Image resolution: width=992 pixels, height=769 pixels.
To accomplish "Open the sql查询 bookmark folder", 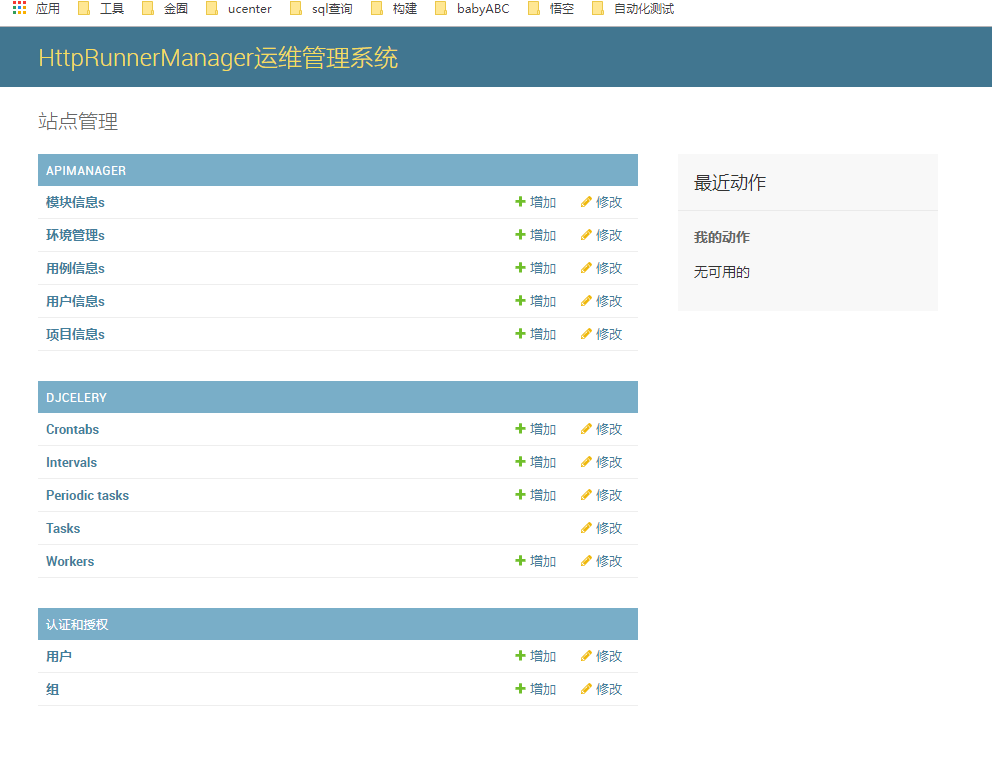I will [321, 9].
